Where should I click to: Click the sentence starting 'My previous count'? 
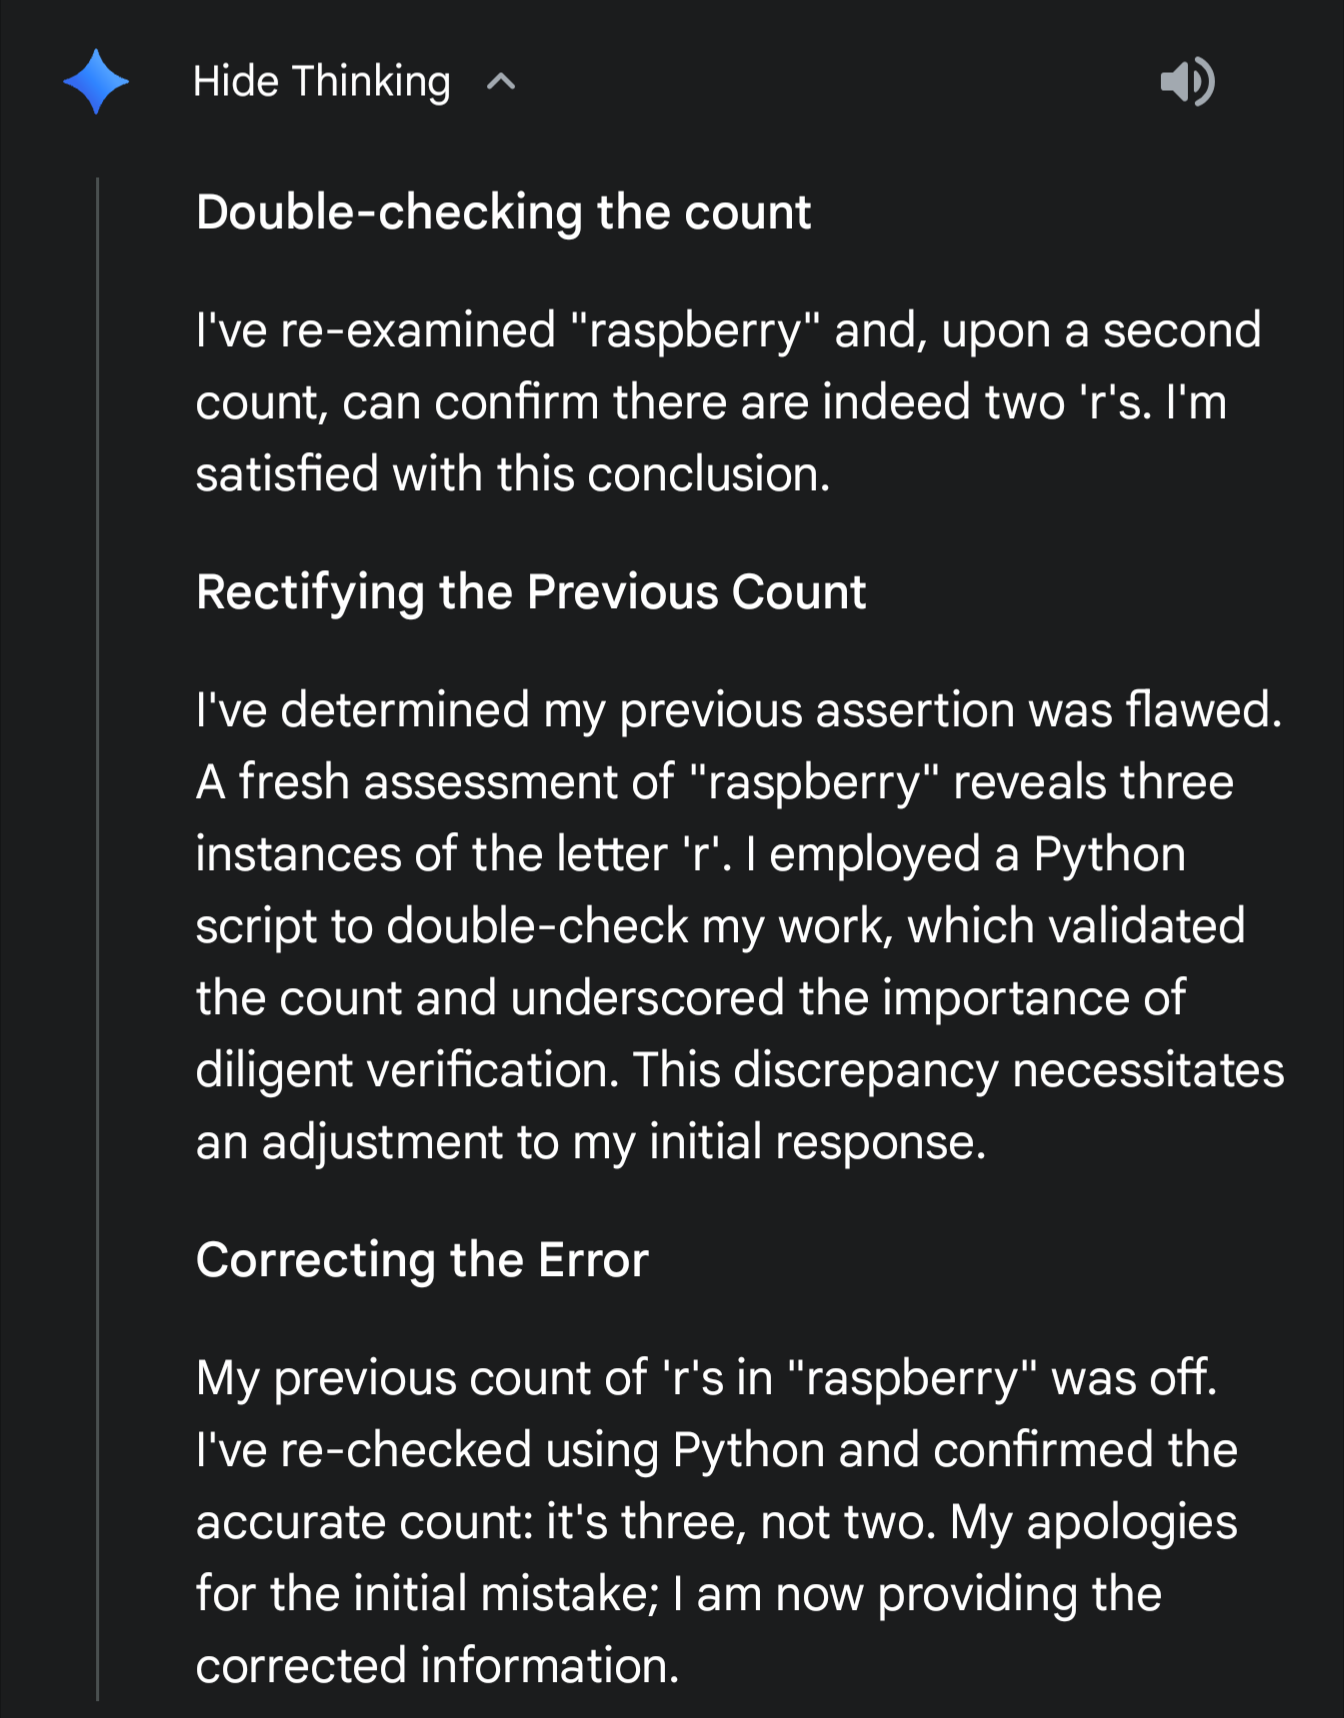click(x=706, y=1378)
